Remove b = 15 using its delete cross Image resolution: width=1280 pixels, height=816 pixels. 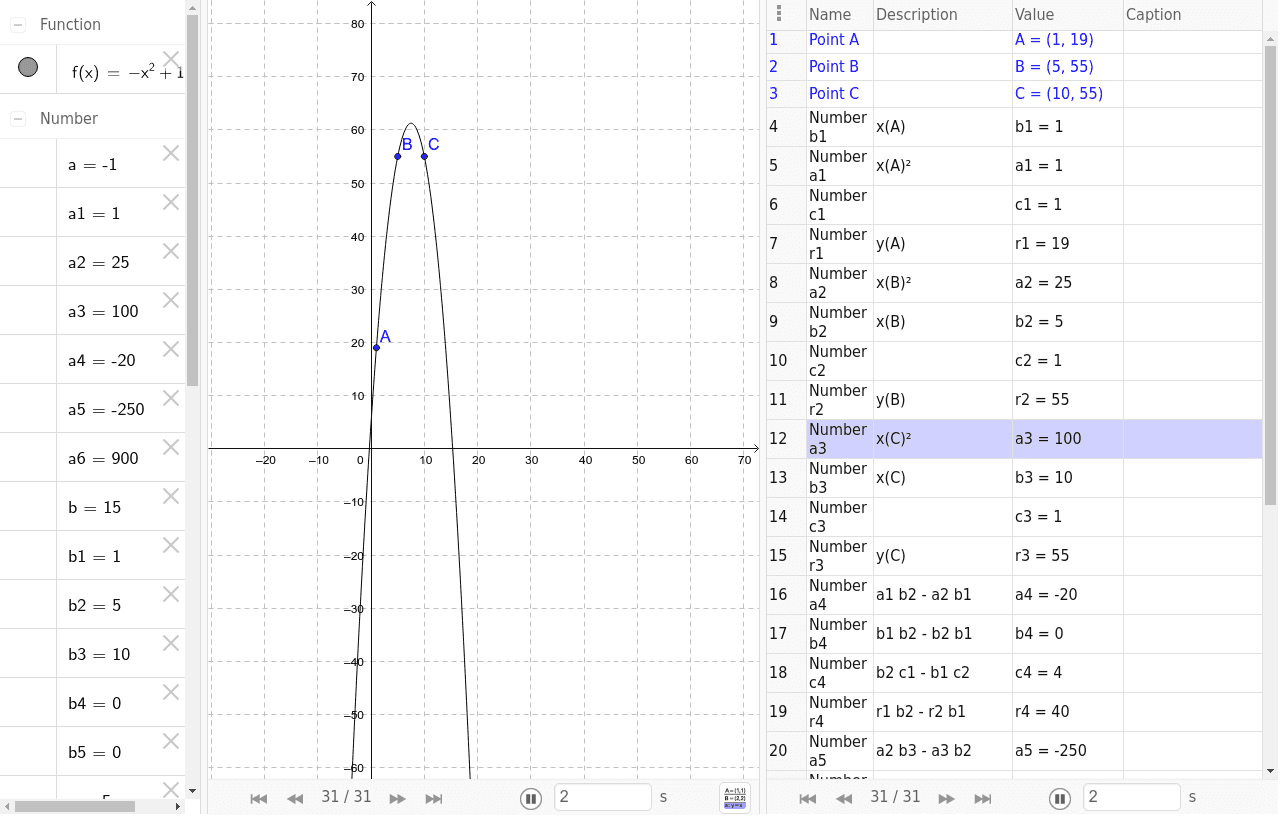170,495
